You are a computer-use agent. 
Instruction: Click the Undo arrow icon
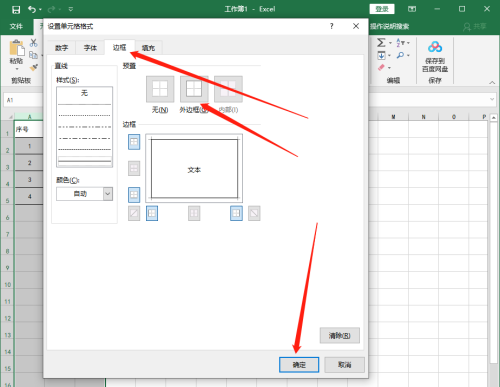point(32,9)
